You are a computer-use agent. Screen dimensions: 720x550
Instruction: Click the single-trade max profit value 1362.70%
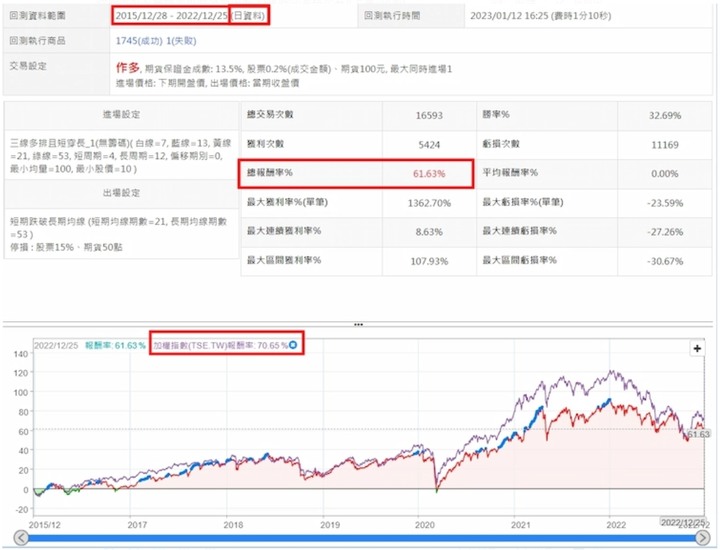[x=429, y=203]
